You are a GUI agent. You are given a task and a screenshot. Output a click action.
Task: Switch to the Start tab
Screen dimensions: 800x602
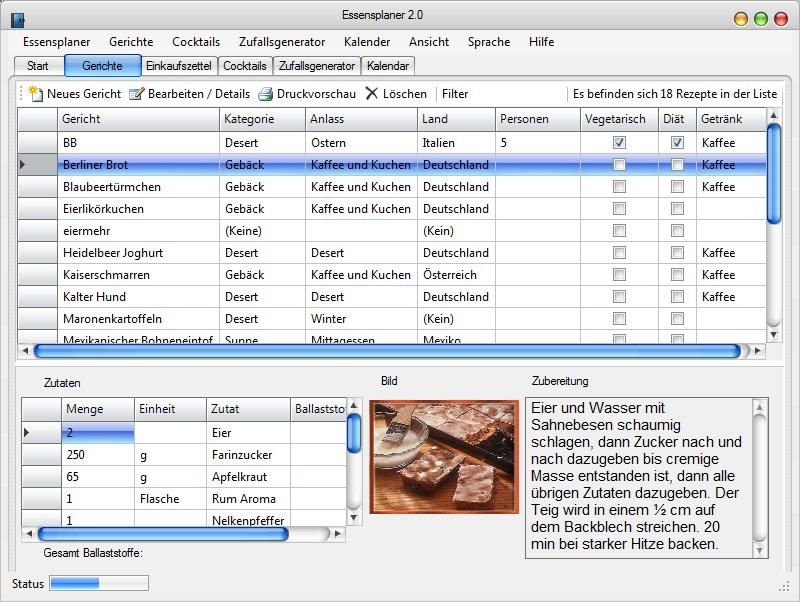coord(38,66)
